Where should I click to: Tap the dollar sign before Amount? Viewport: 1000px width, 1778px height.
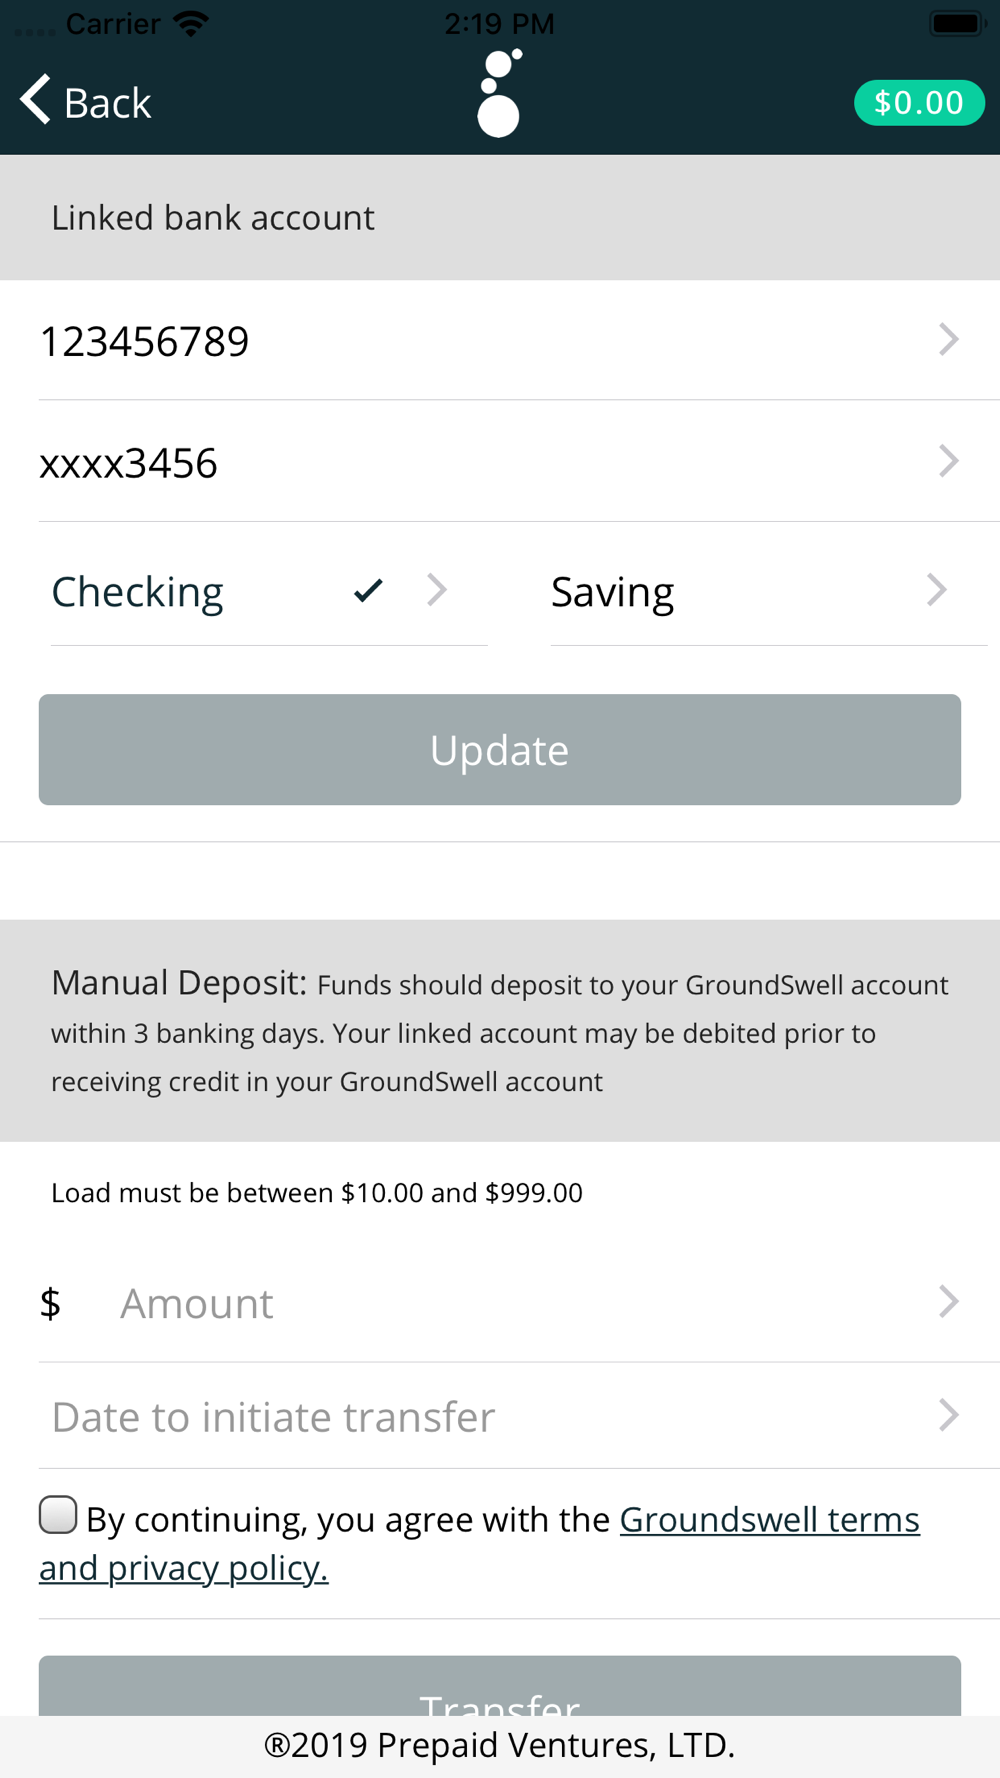50,1303
